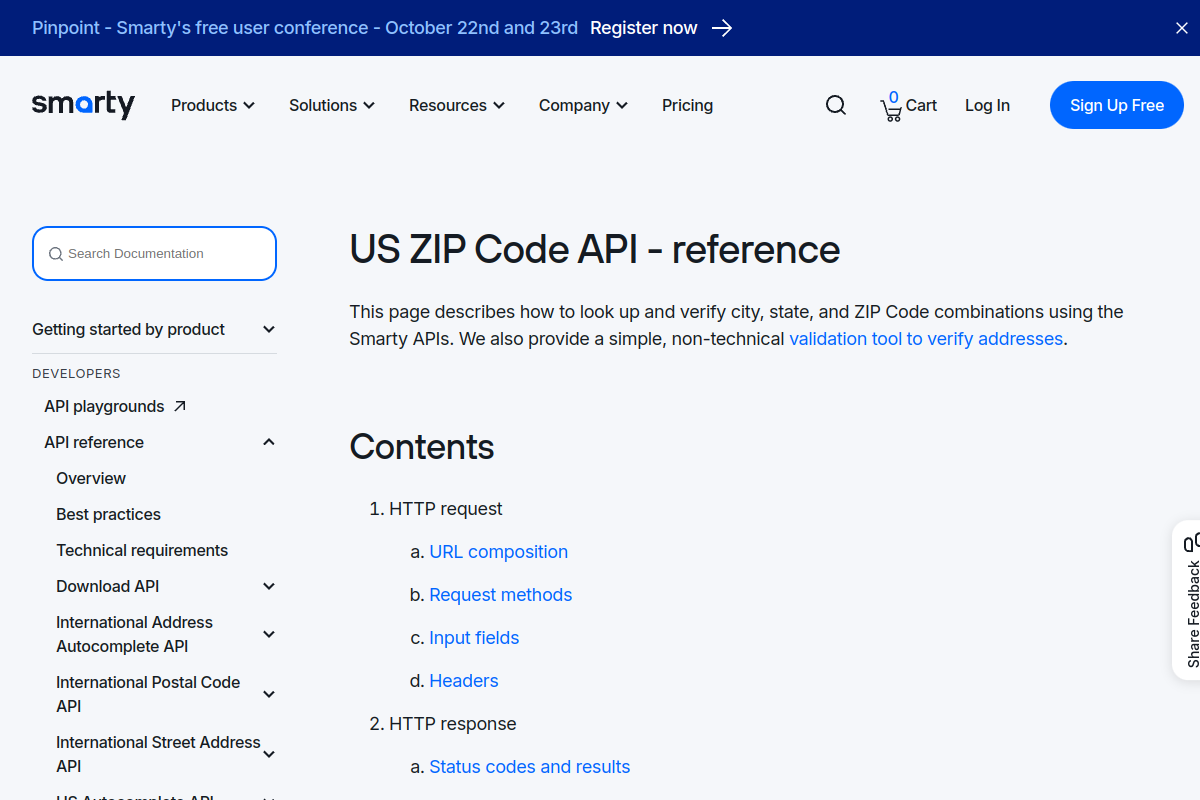Jump to Input fields section
The width and height of the screenshot is (1200, 800).
coord(474,638)
